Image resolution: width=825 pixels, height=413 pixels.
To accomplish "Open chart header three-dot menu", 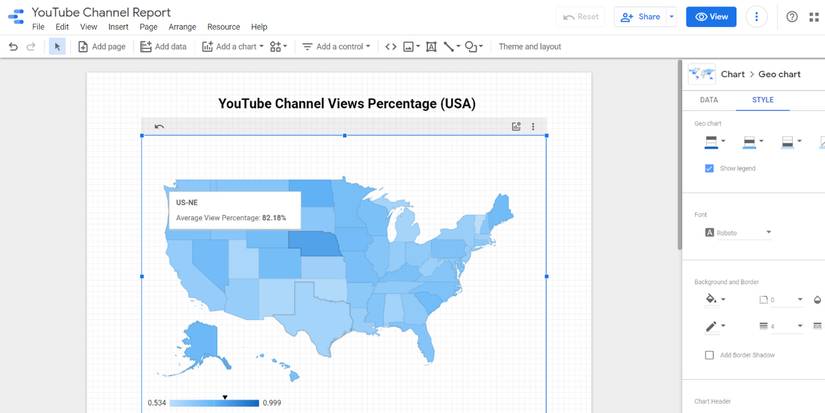I will [x=533, y=126].
